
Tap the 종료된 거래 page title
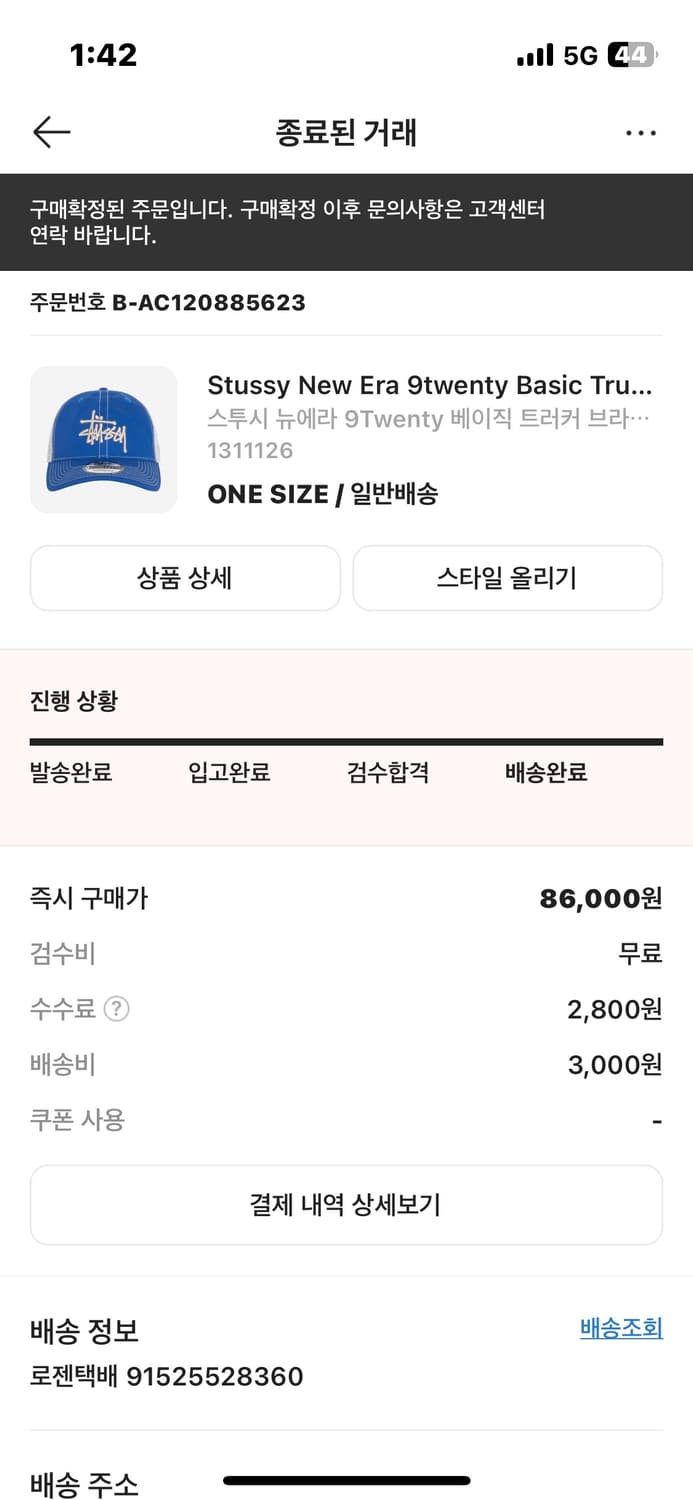coord(346,133)
